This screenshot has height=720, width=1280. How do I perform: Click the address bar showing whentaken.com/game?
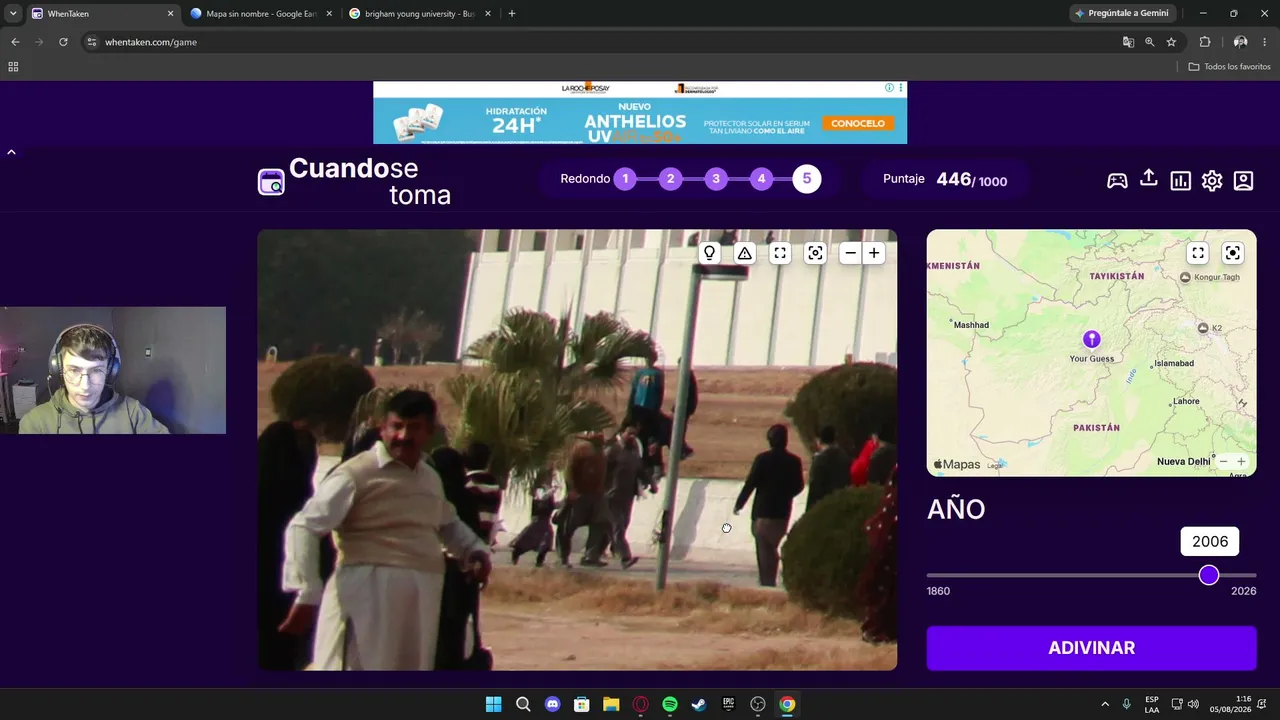[600, 42]
